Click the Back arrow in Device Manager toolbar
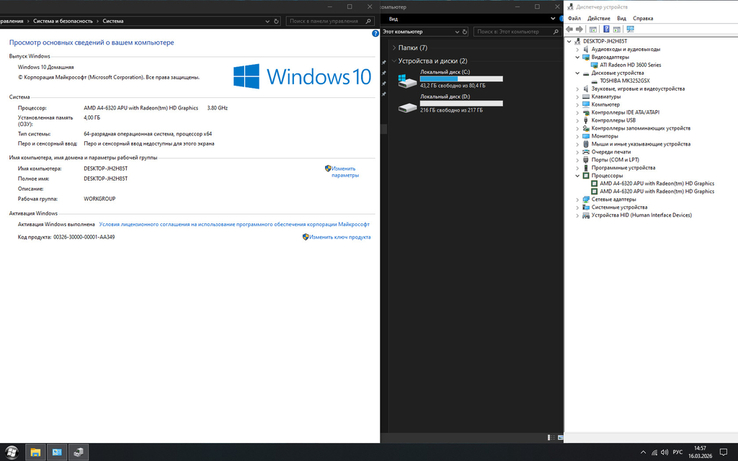738x461 pixels. pos(570,29)
